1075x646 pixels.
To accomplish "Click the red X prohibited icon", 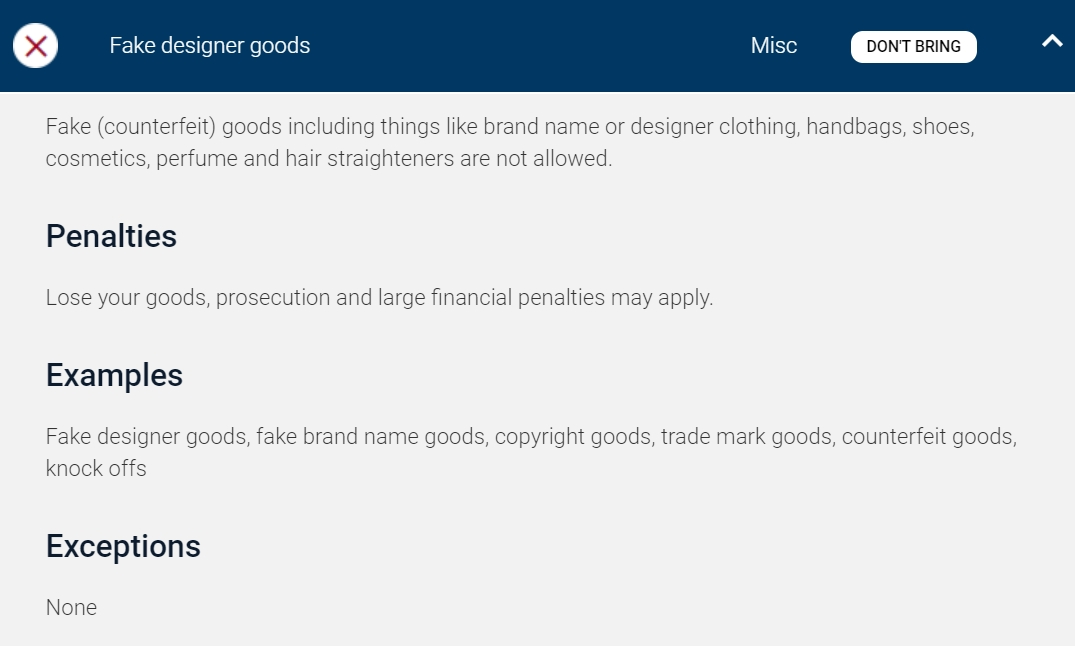I will click(35, 46).
